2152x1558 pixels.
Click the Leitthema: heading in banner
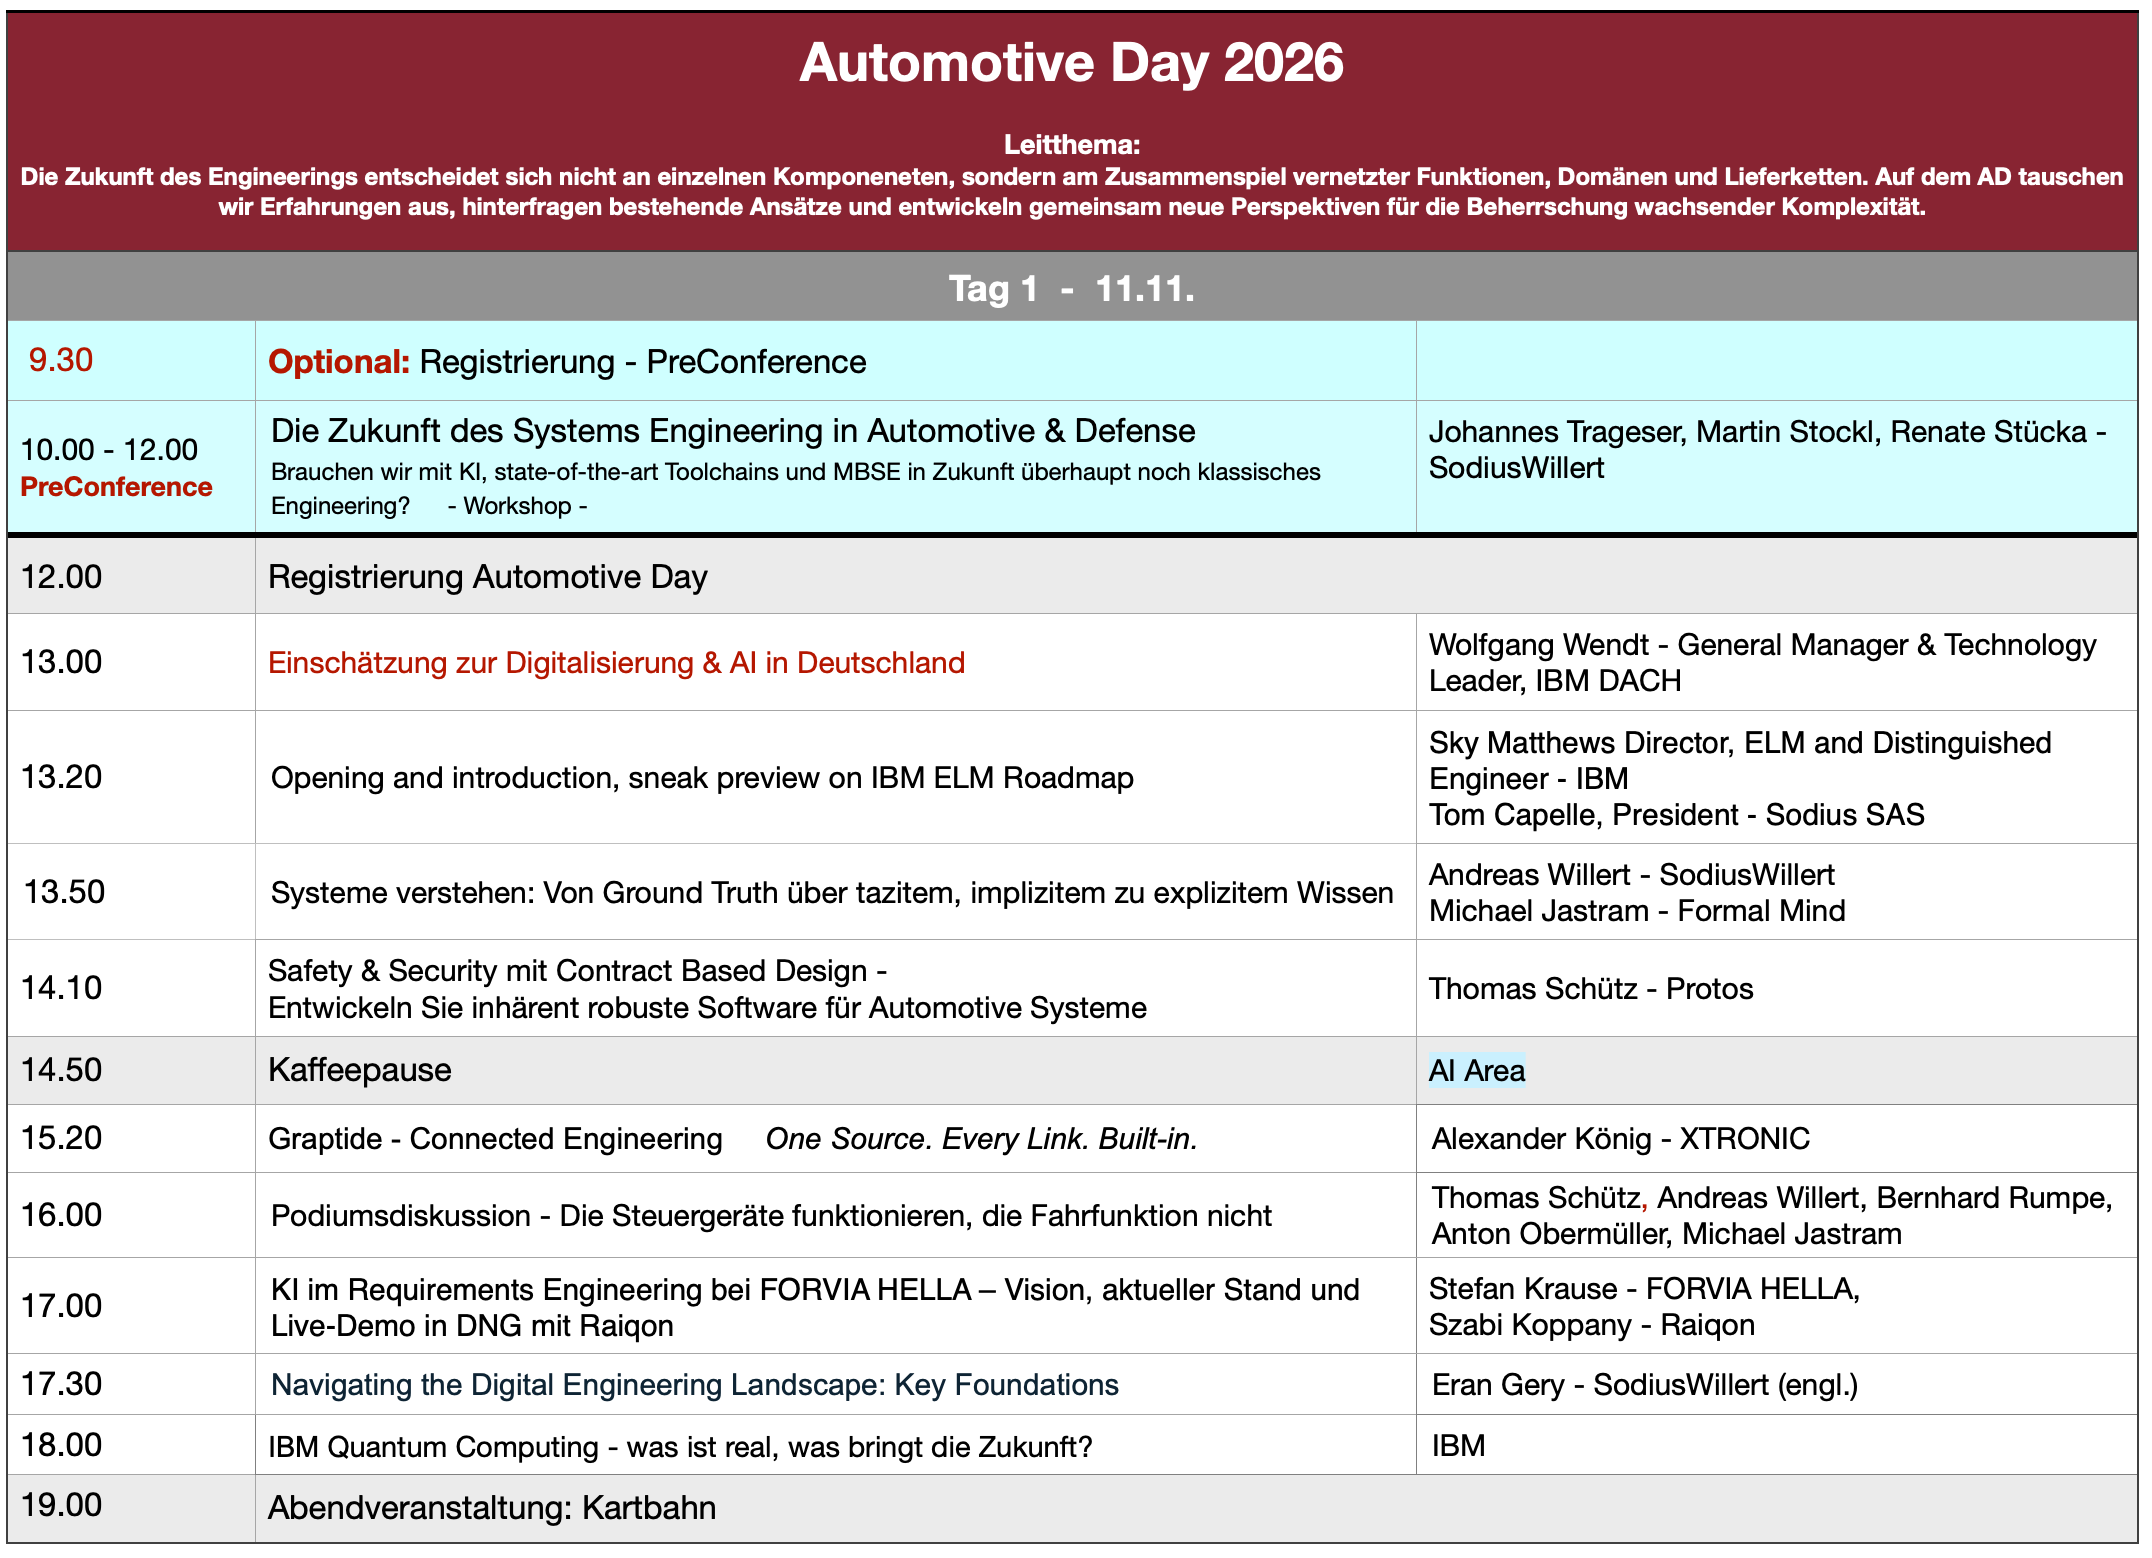point(1072,145)
